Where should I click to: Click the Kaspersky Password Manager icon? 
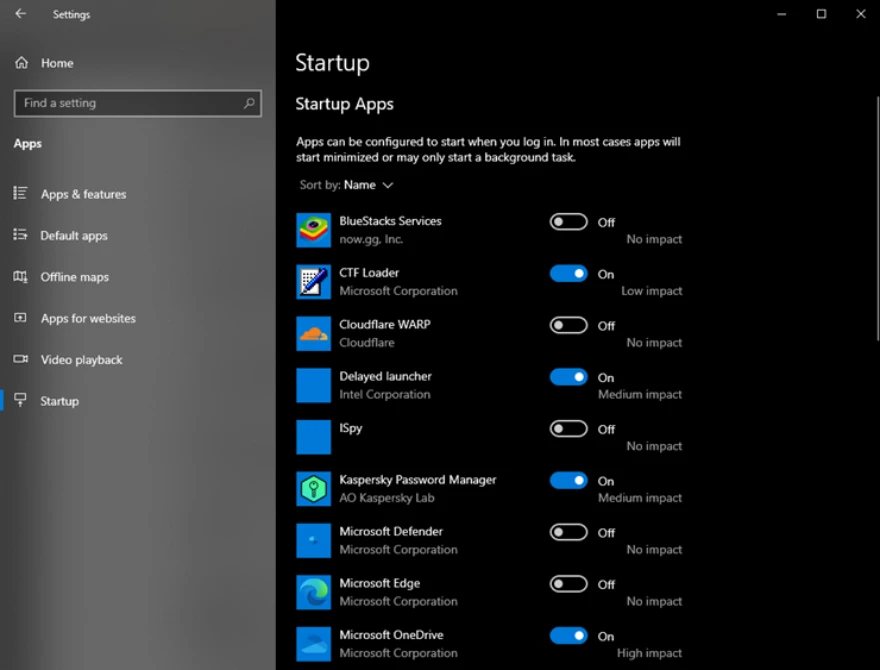(314, 488)
